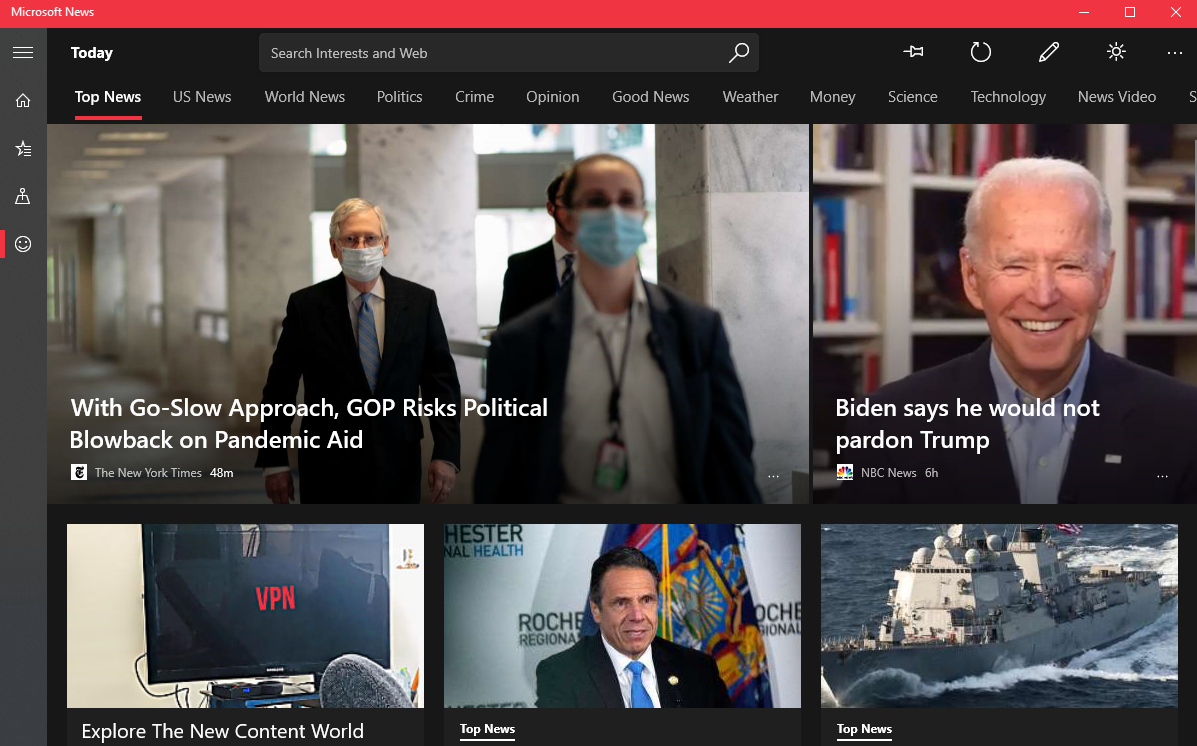Toggle light/dark theme sun icon
Viewport: 1197px width, 746px height.
coord(1116,53)
